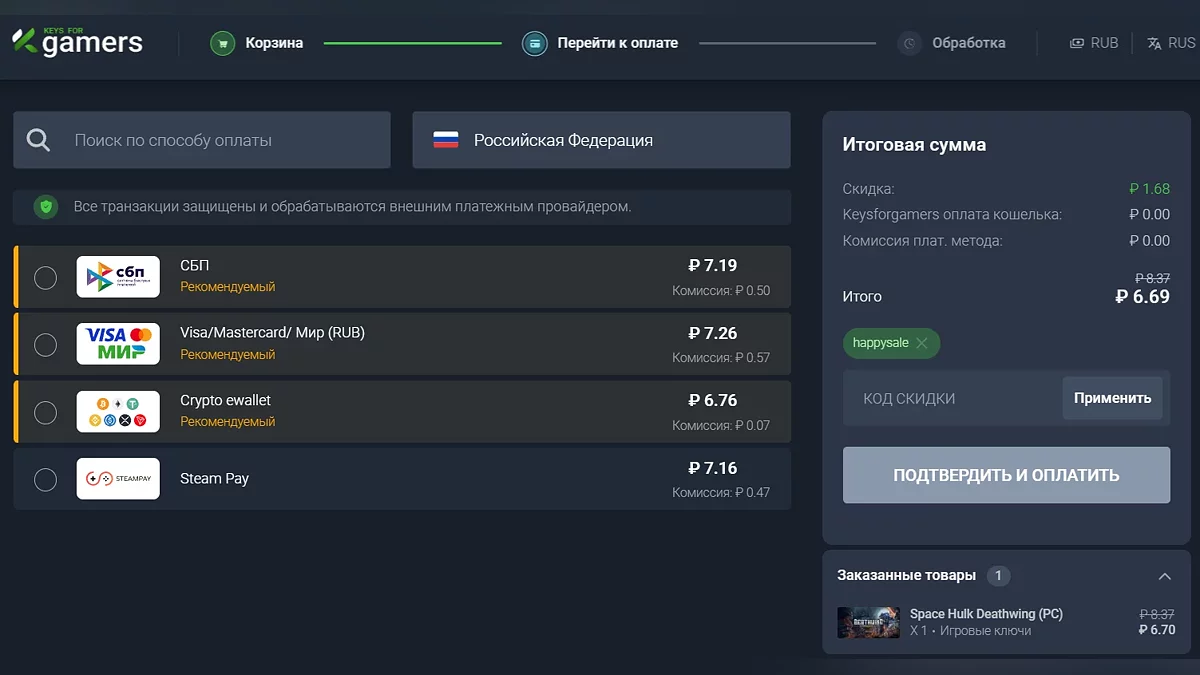Collapse the Заказанные товары section
Image resolution: width=1200 pixels, height=675 pixels.
tap(1164, 576)
